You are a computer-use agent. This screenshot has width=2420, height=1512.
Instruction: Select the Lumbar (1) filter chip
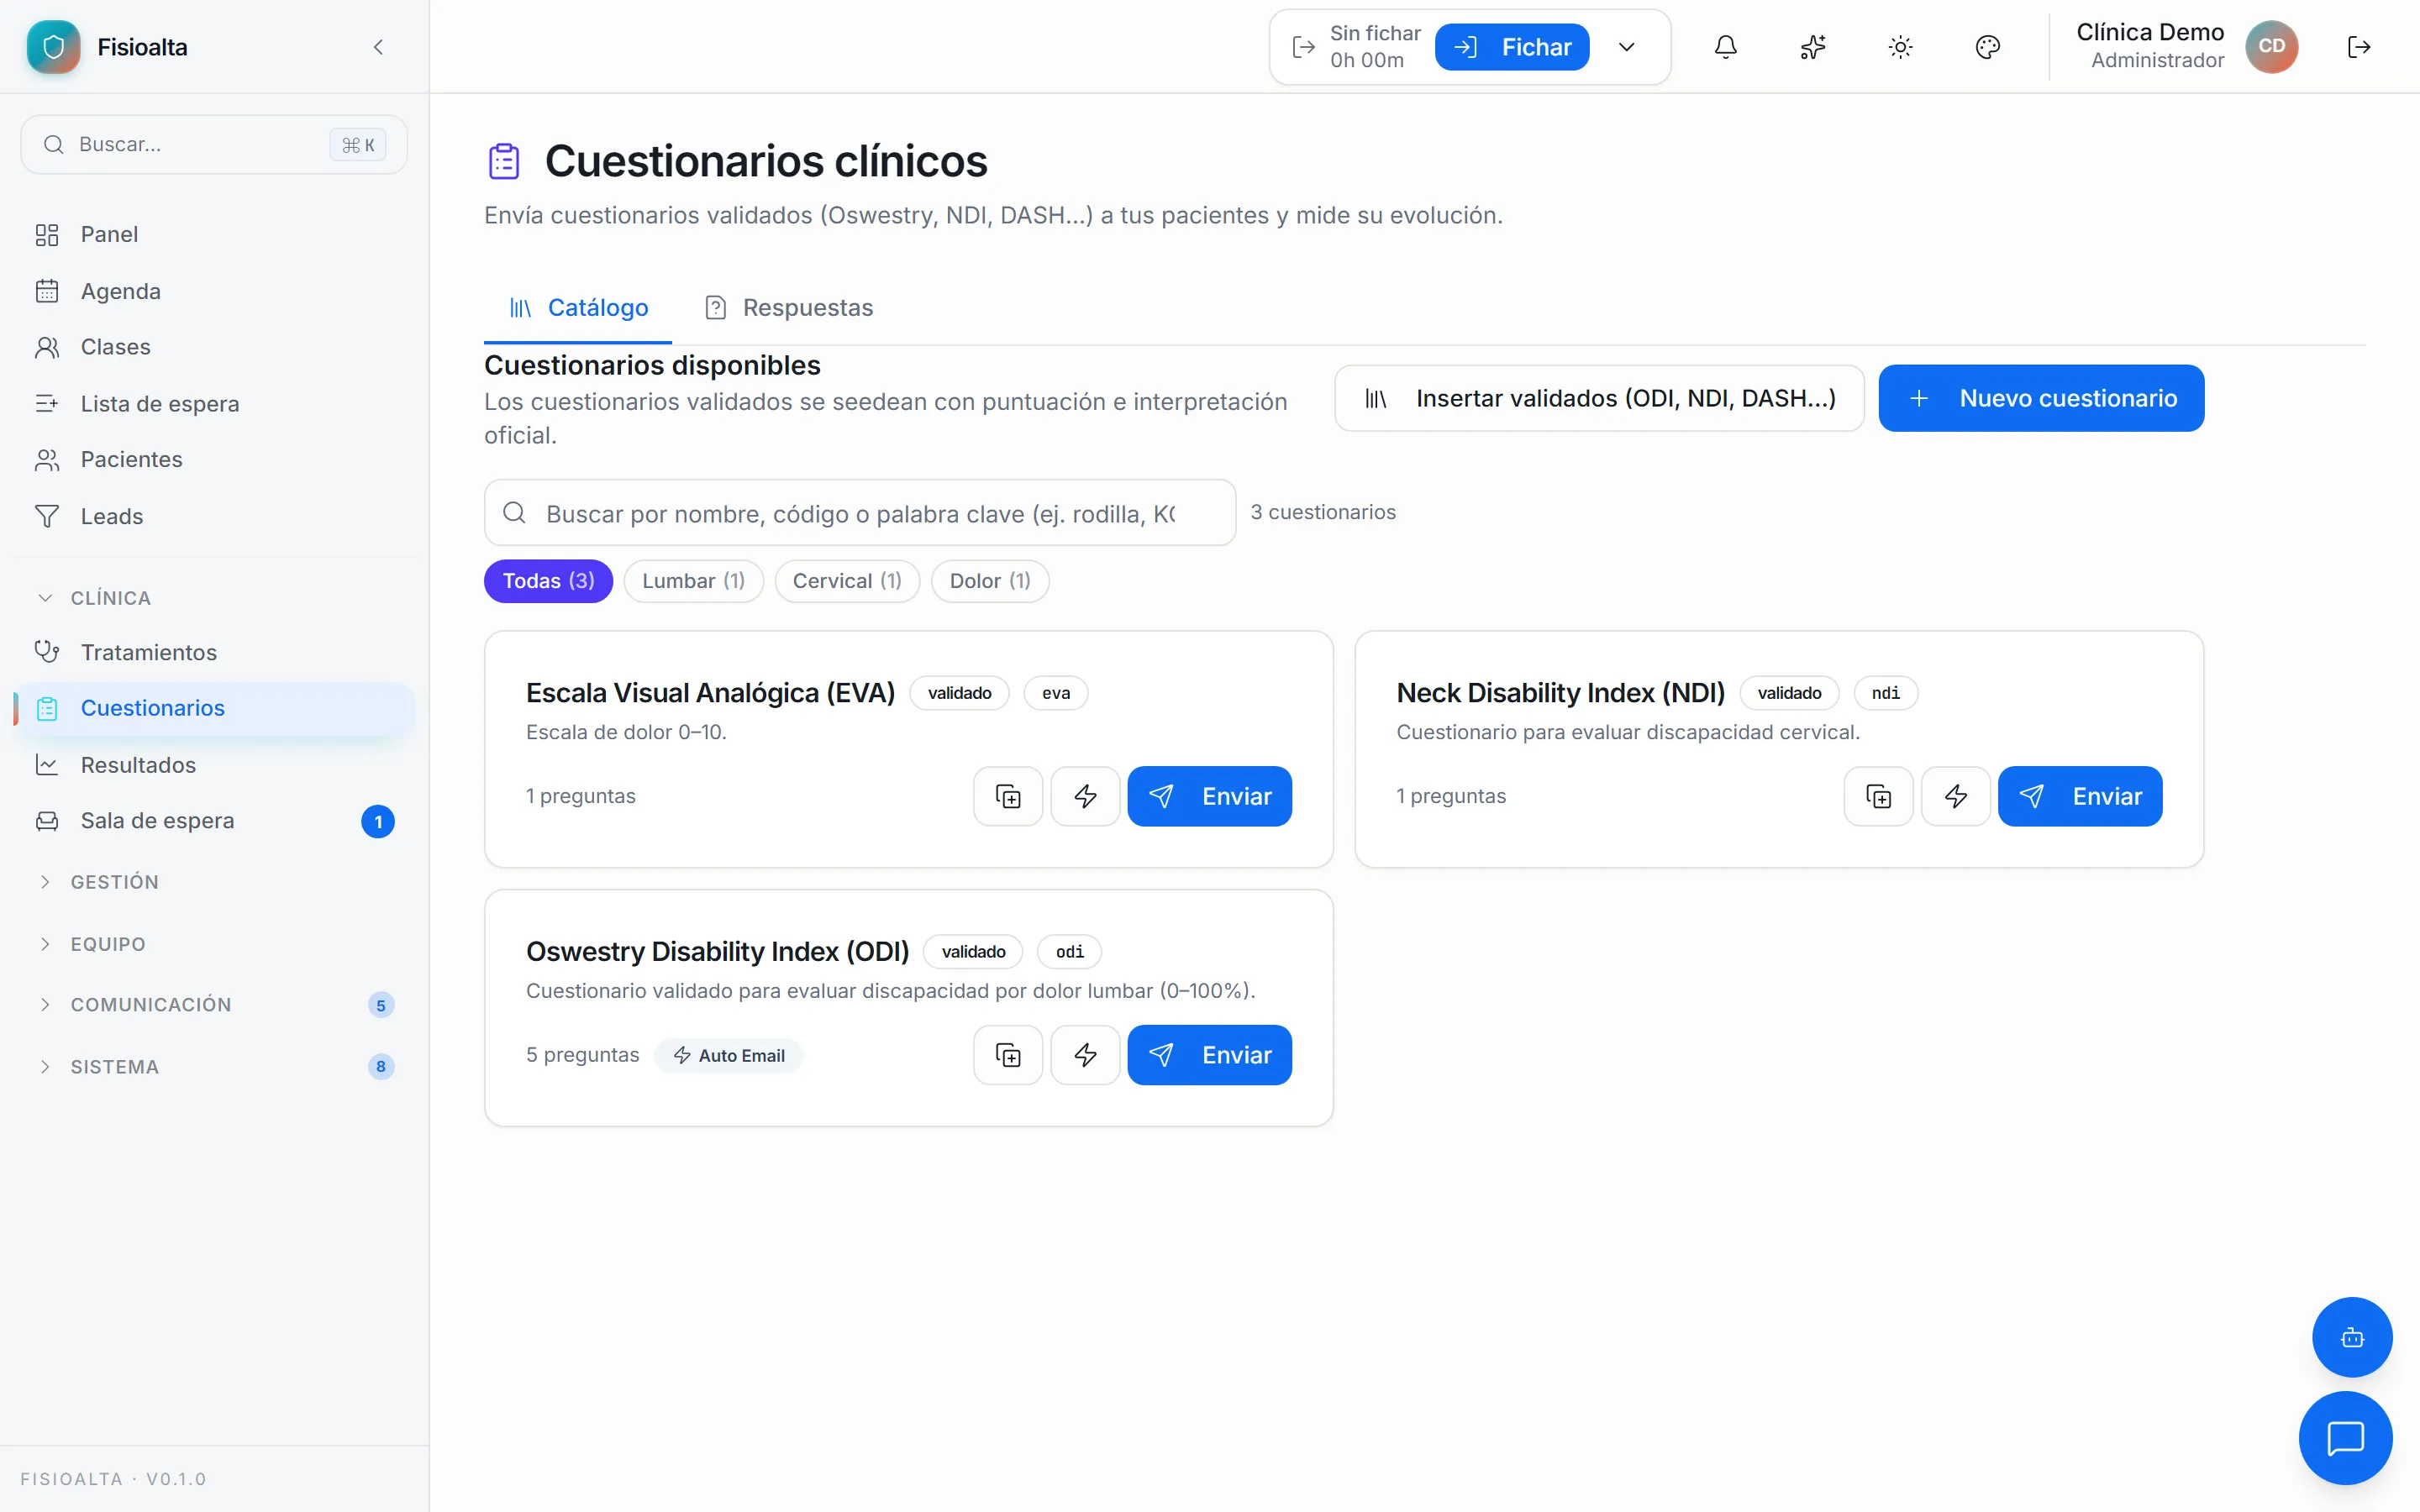coord(693,581)
